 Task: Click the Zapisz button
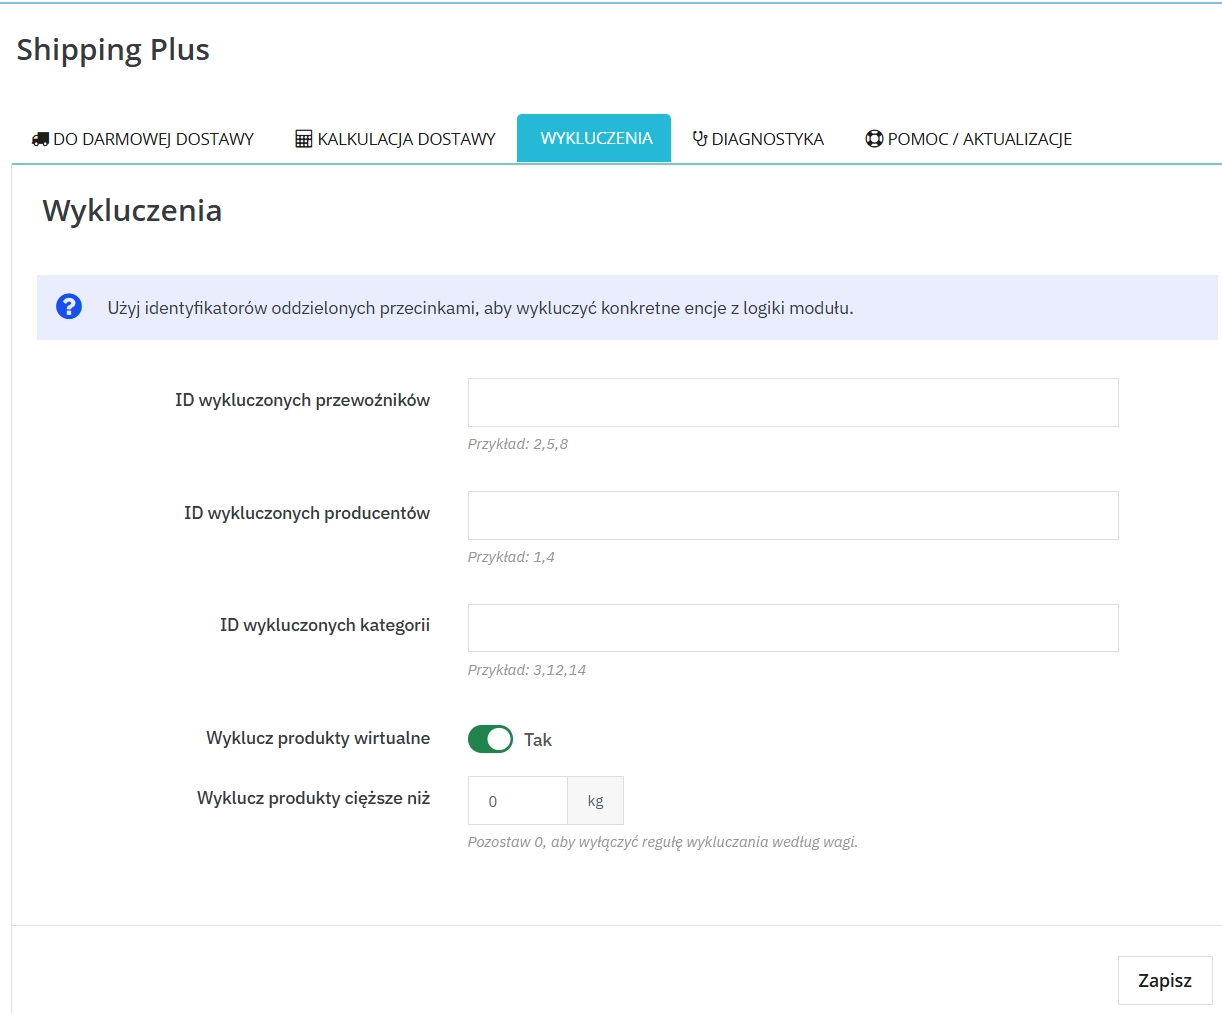(1164, 980)
